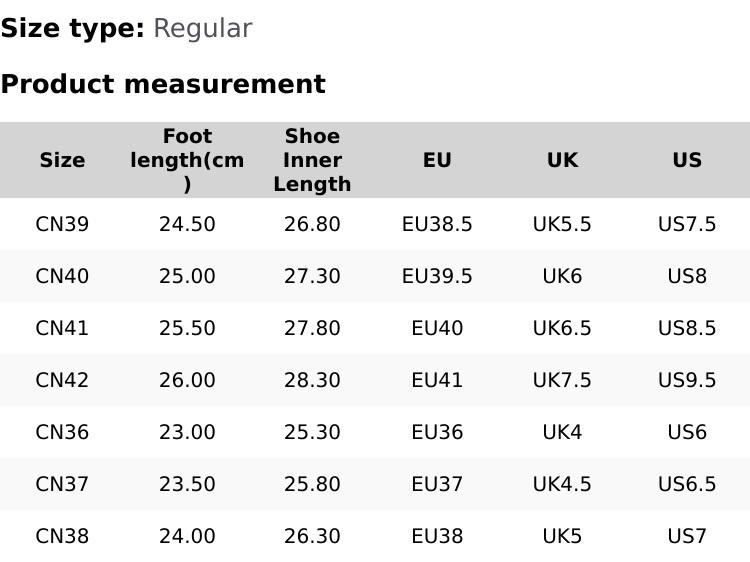
Task: Click the Size column header
Action: 62,160
